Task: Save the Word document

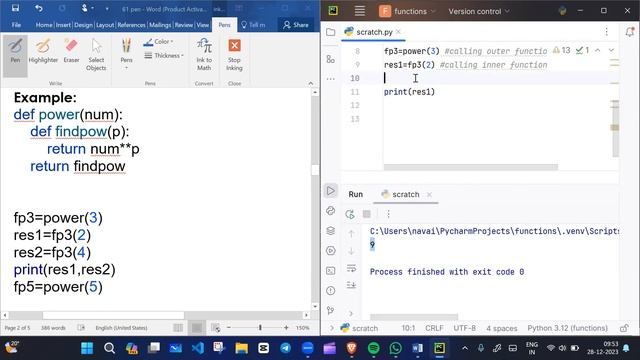Action: coord(15,8)
